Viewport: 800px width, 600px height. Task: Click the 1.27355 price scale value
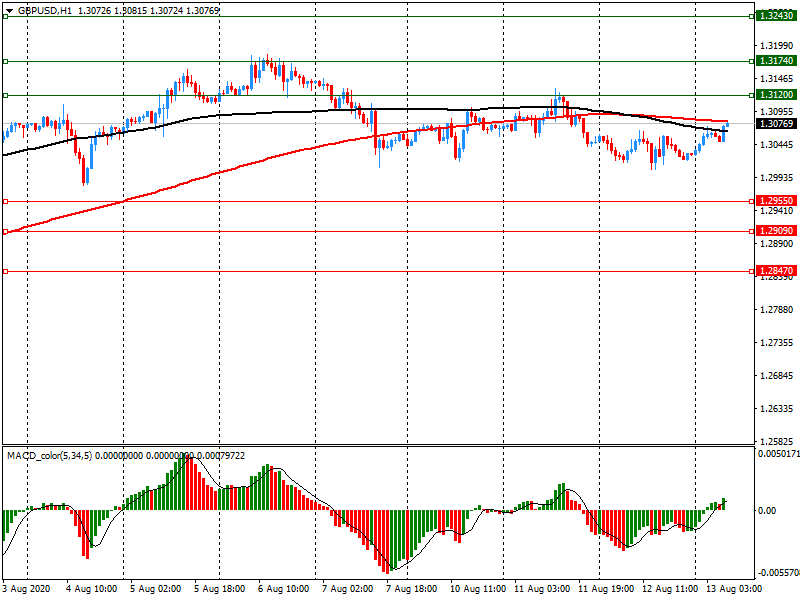[777, 343]
